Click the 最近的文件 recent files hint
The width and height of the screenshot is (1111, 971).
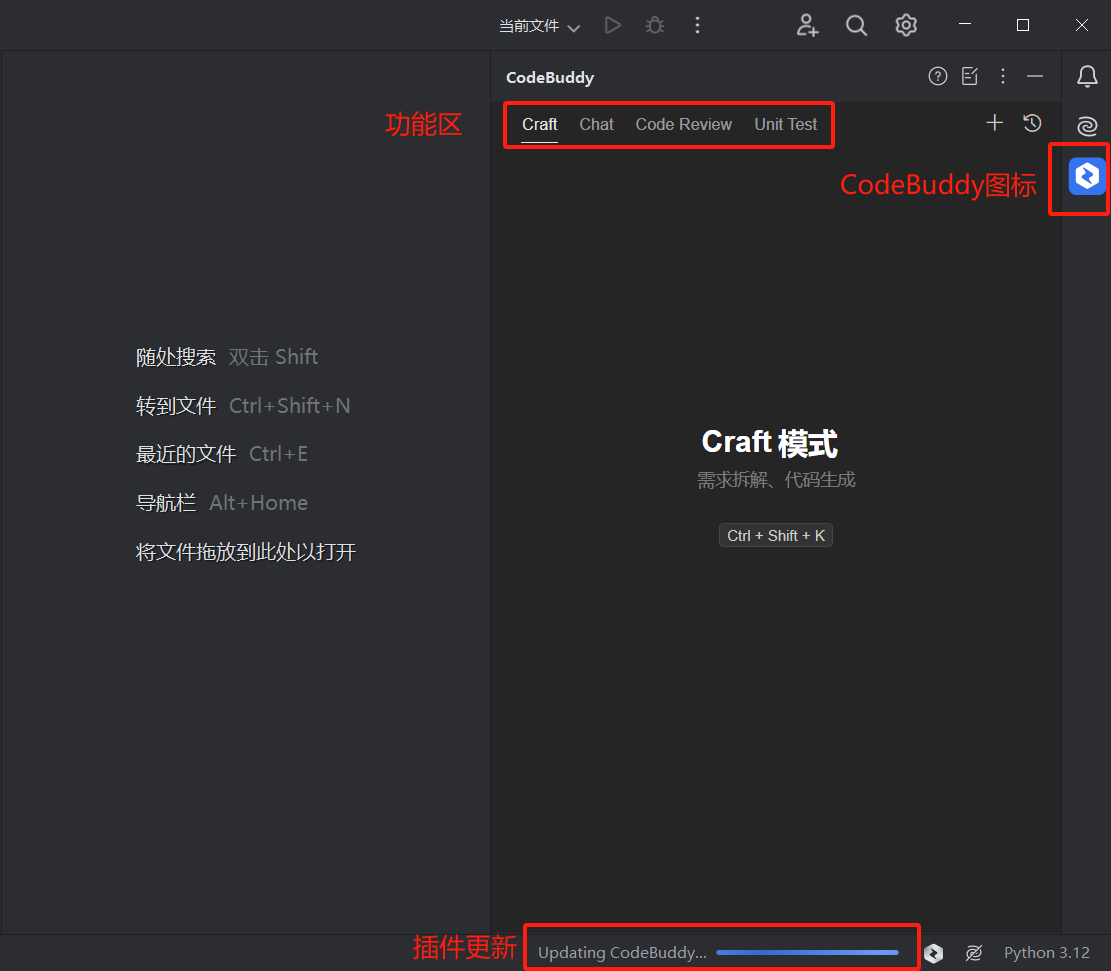[x=222, y=454]
